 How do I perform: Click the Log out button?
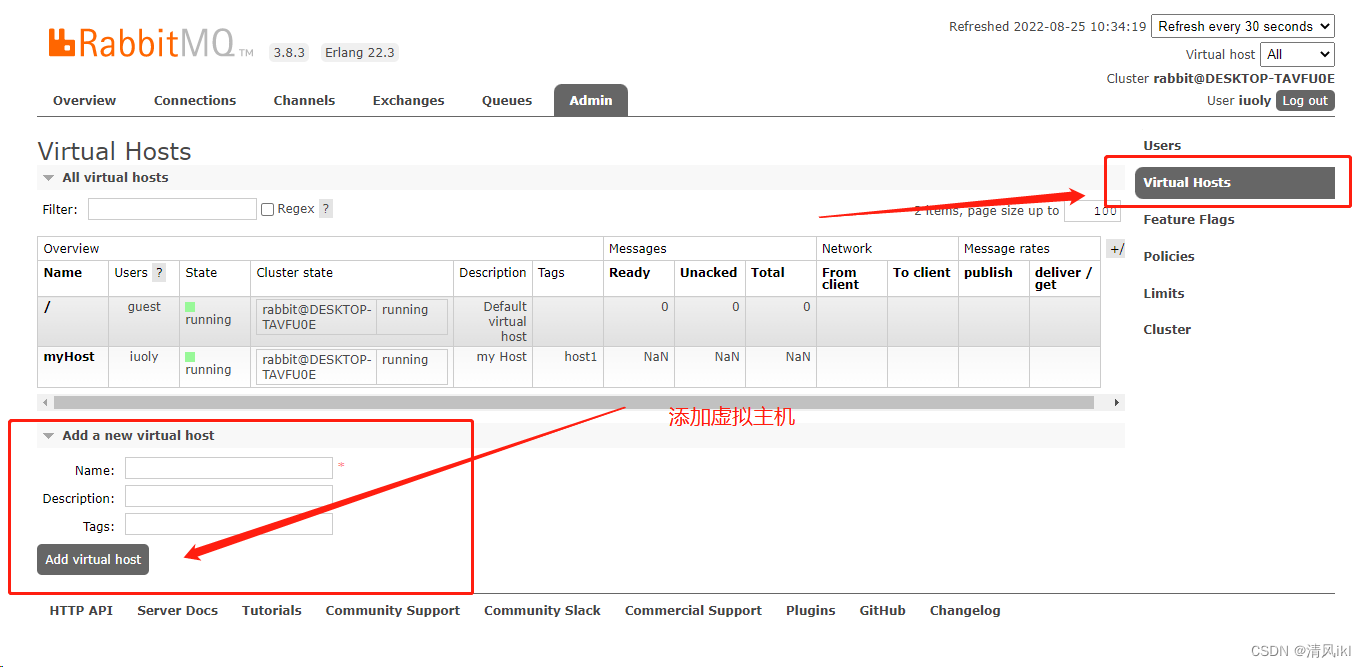click(x=1305, y=100)
